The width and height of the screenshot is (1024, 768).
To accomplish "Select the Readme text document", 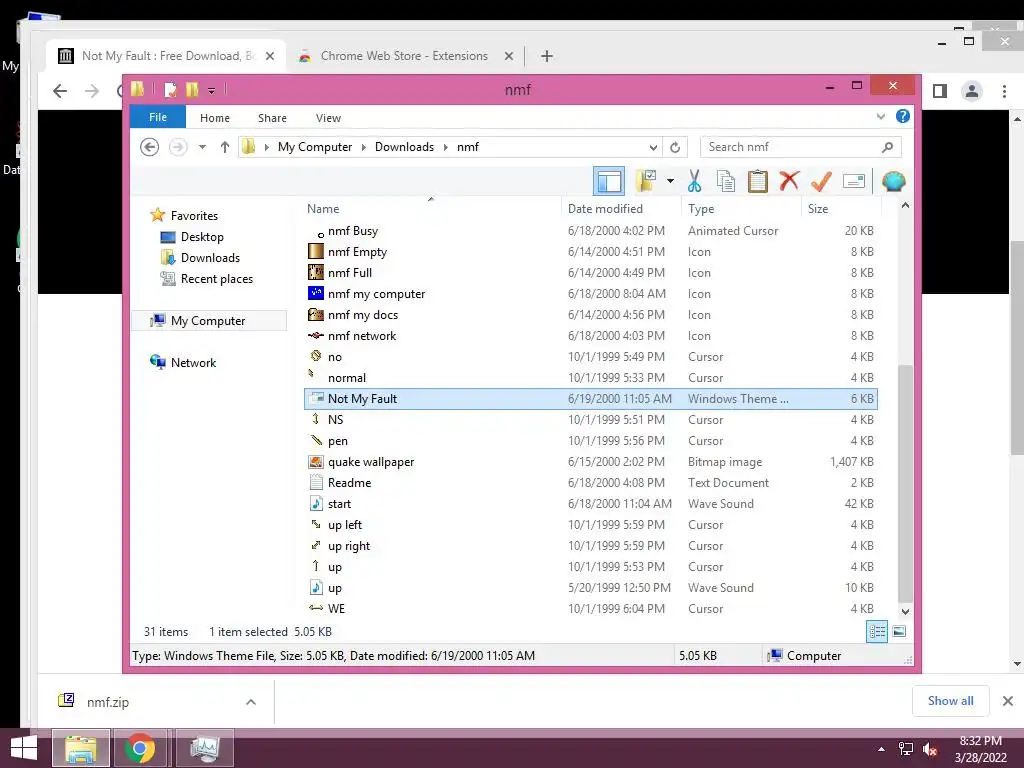I will point(590,483).
